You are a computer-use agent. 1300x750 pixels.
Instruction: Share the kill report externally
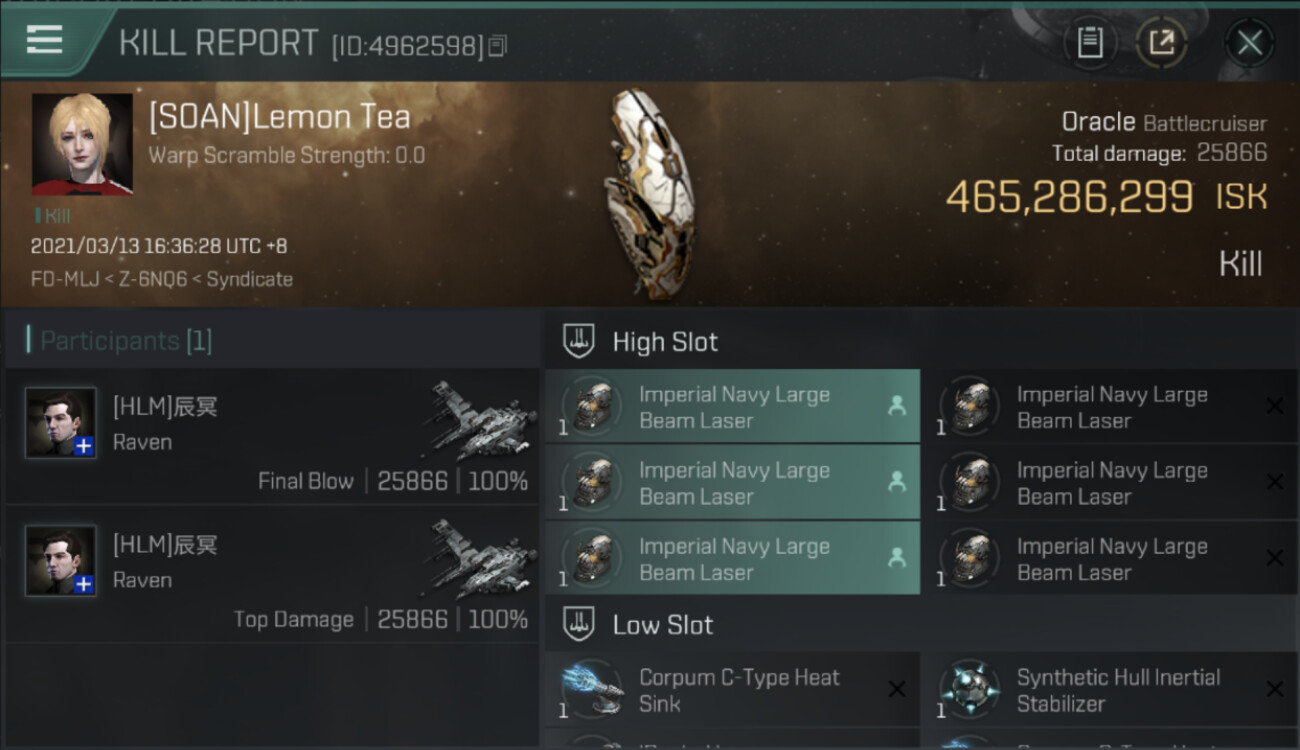click(x=1161, y=43)
